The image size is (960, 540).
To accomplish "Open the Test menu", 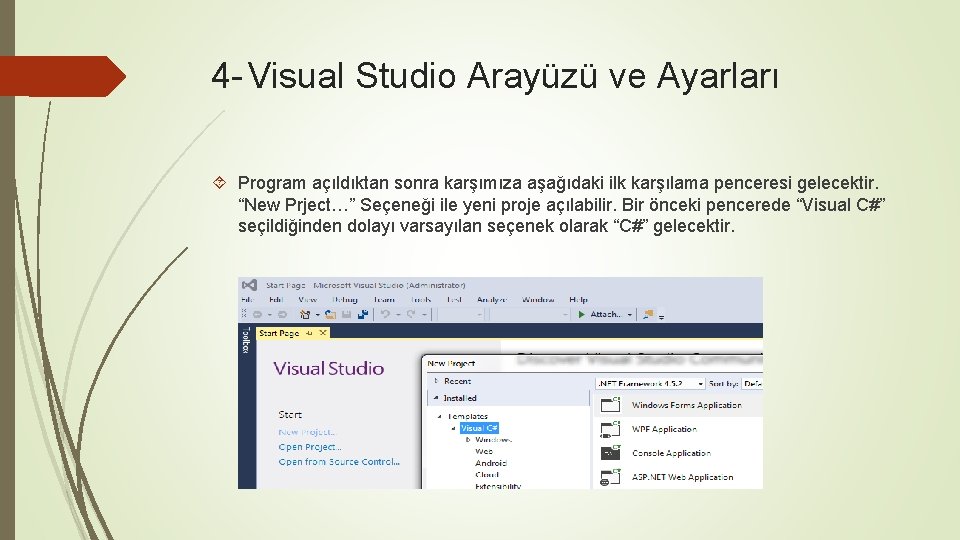I will (454, 299).
